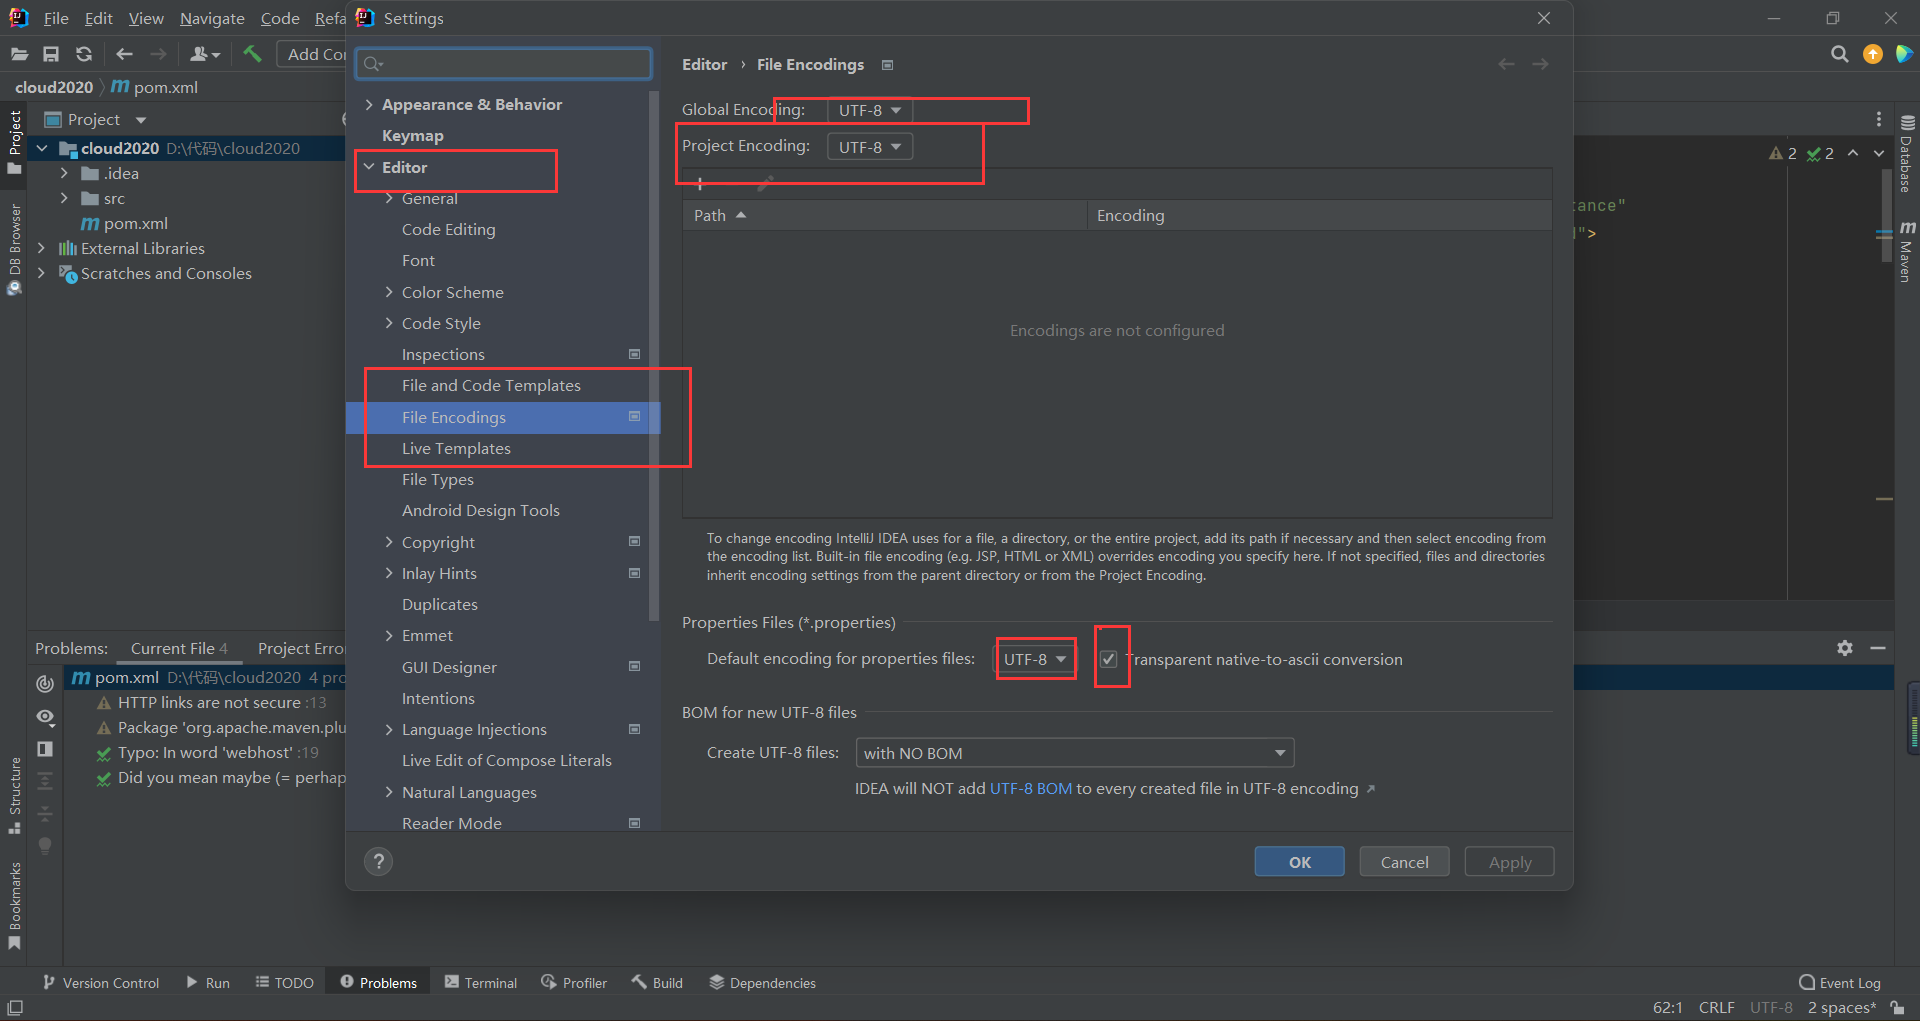Click the Search Everywhere magnifier icon
This screenshot has height=1021, width=1920.
coord(1839,54)
